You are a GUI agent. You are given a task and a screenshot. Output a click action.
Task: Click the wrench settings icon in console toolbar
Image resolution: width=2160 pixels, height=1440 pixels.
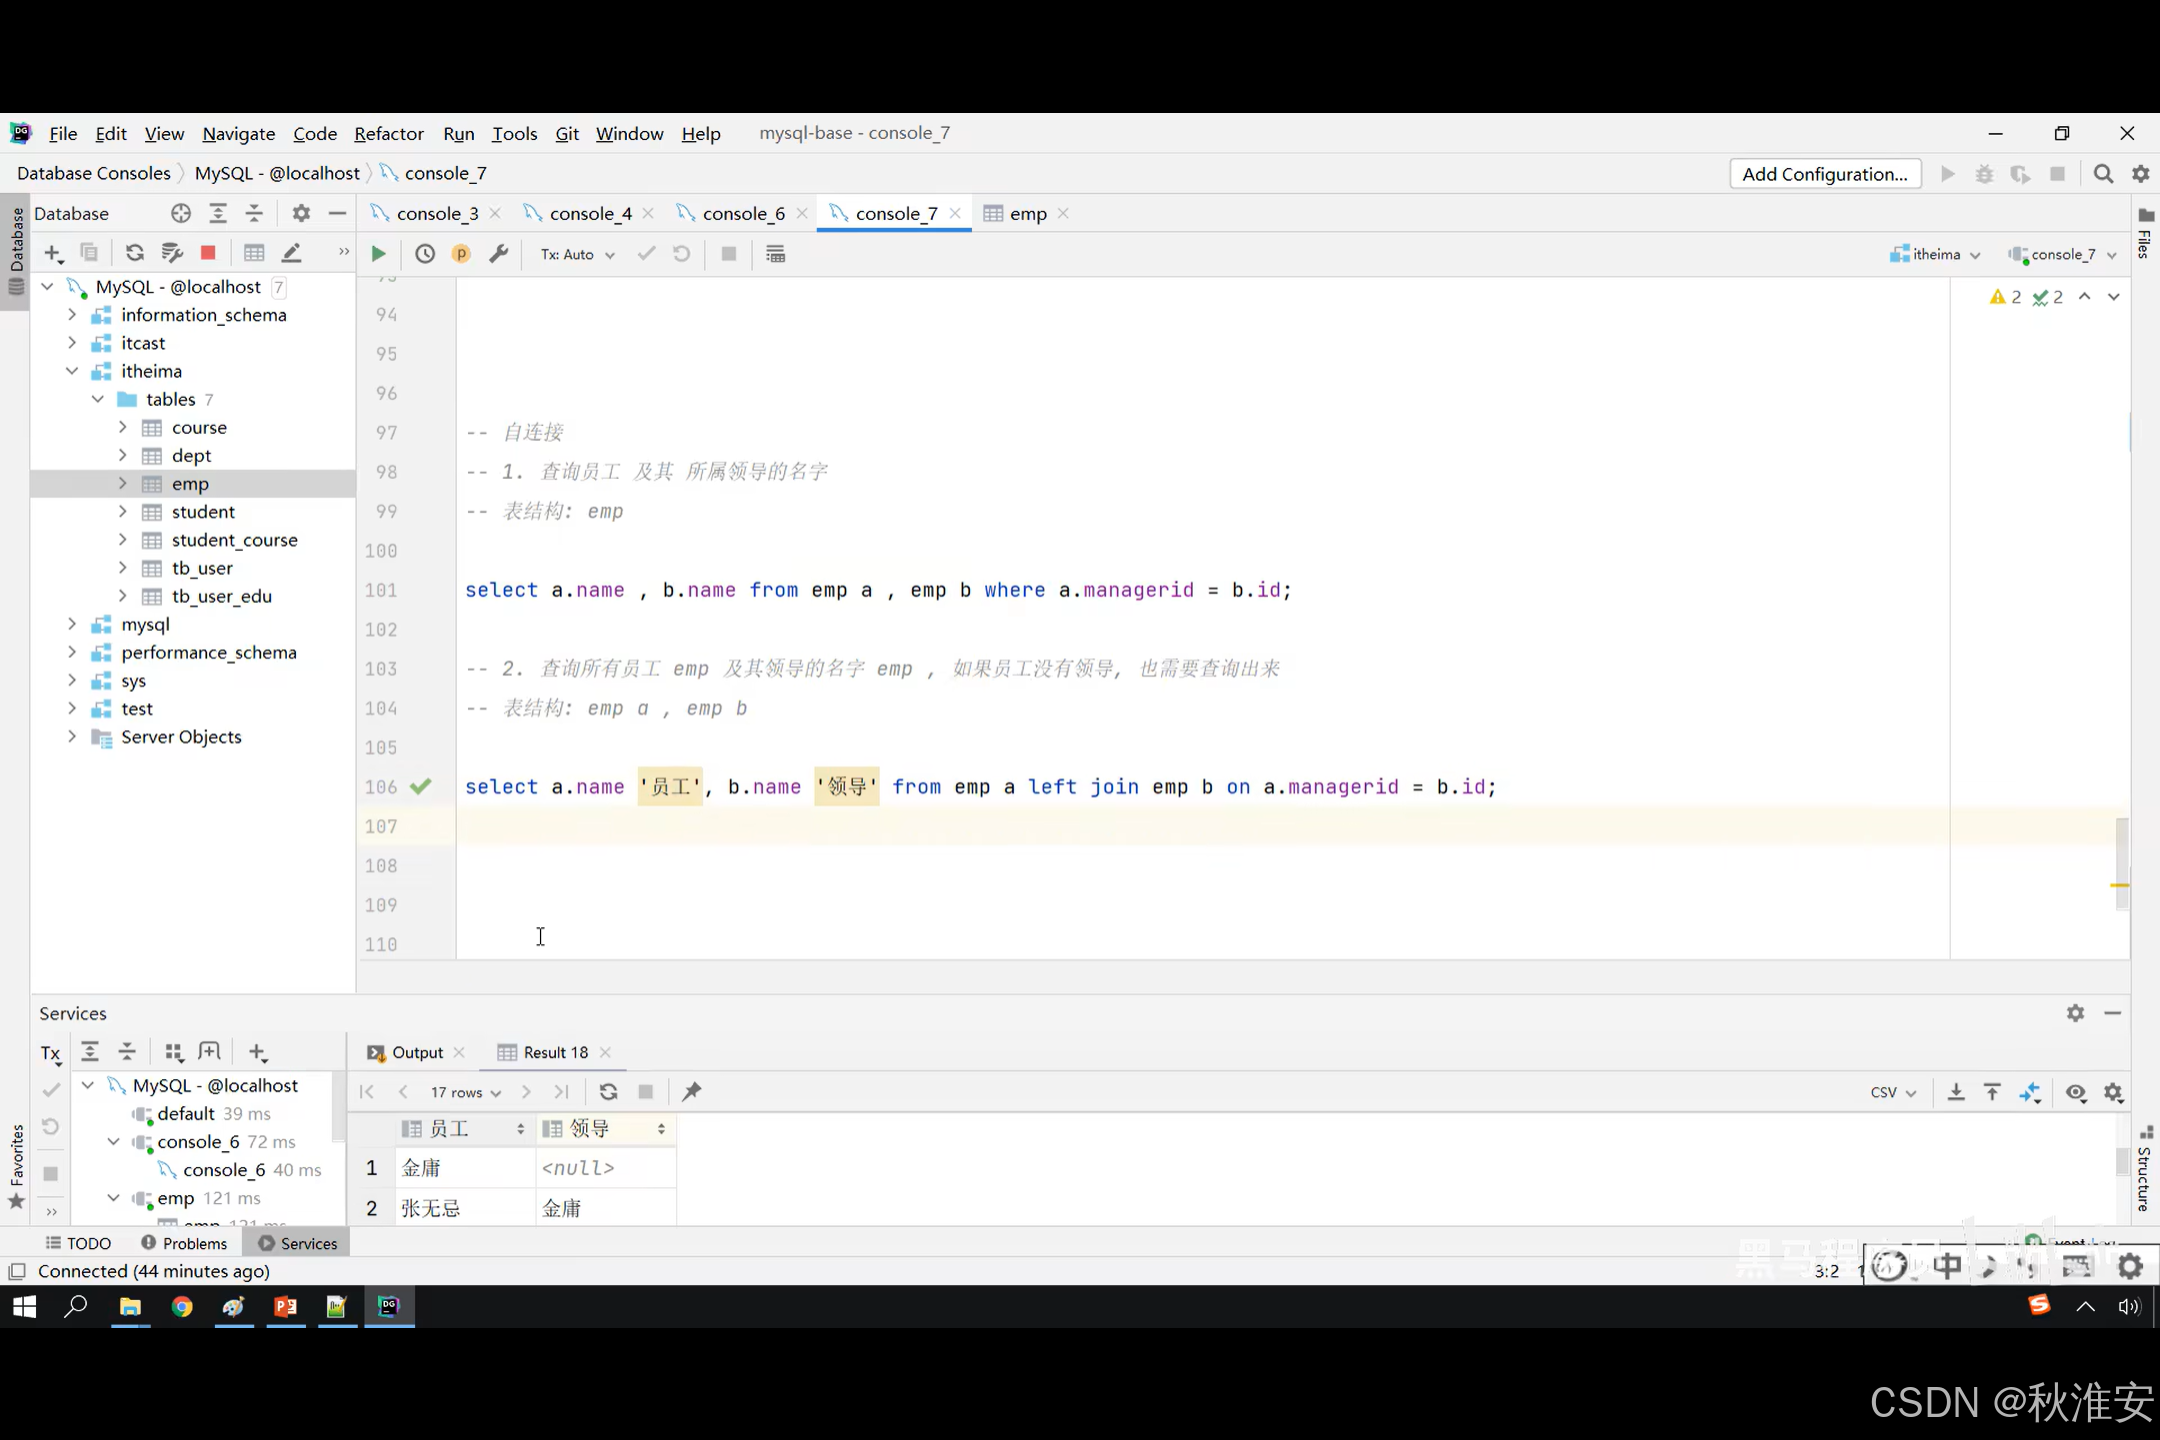click(x=498, y=254)
